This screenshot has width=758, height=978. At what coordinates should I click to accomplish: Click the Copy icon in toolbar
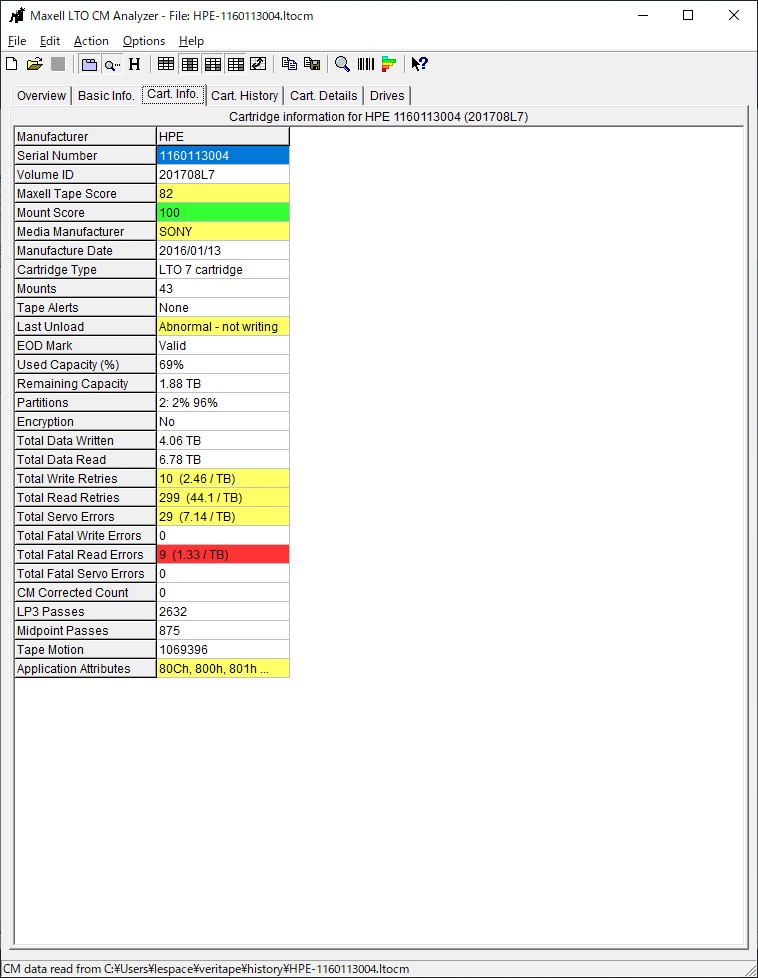pos(289,64)
